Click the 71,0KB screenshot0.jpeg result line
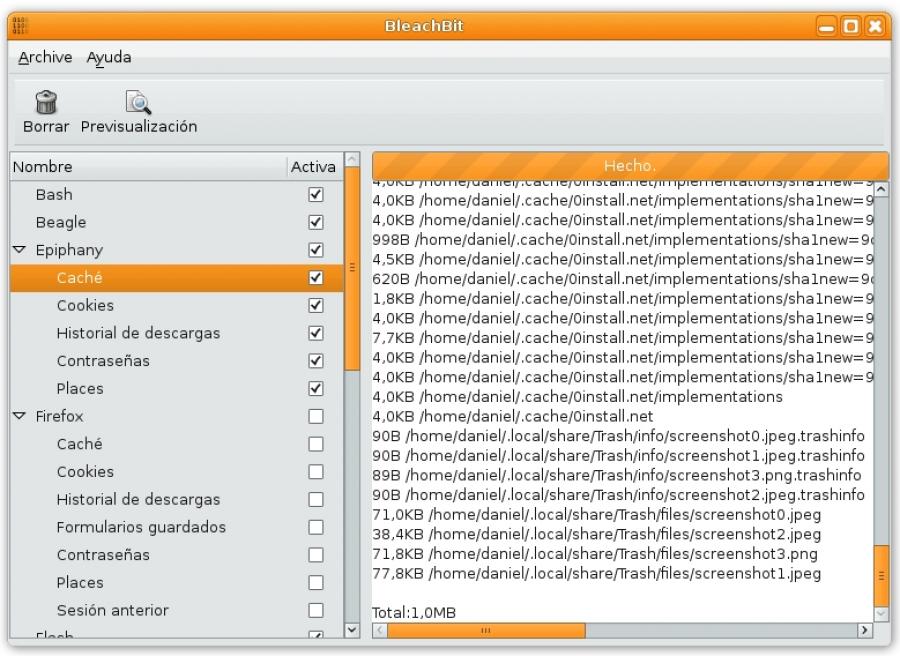 point(596,515)
